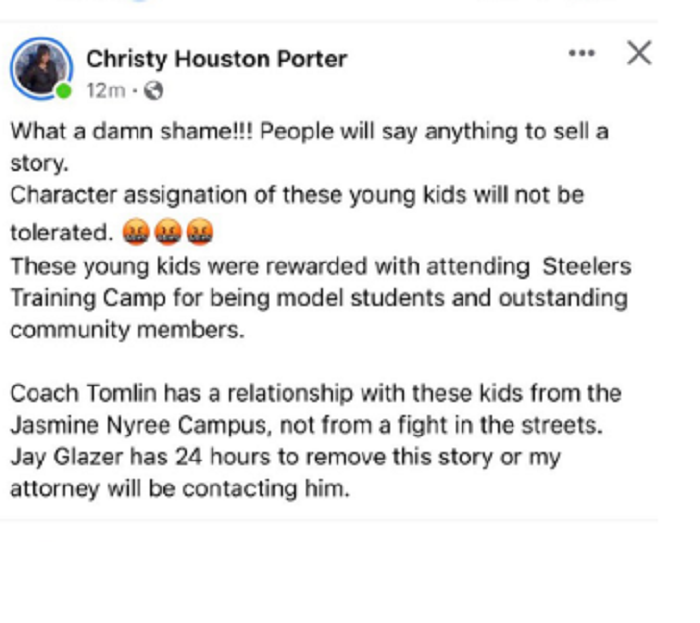The width and height of the screenshot is (700, 623).
Task: Click the green online status dot
Action: click(x=65, y=92)
